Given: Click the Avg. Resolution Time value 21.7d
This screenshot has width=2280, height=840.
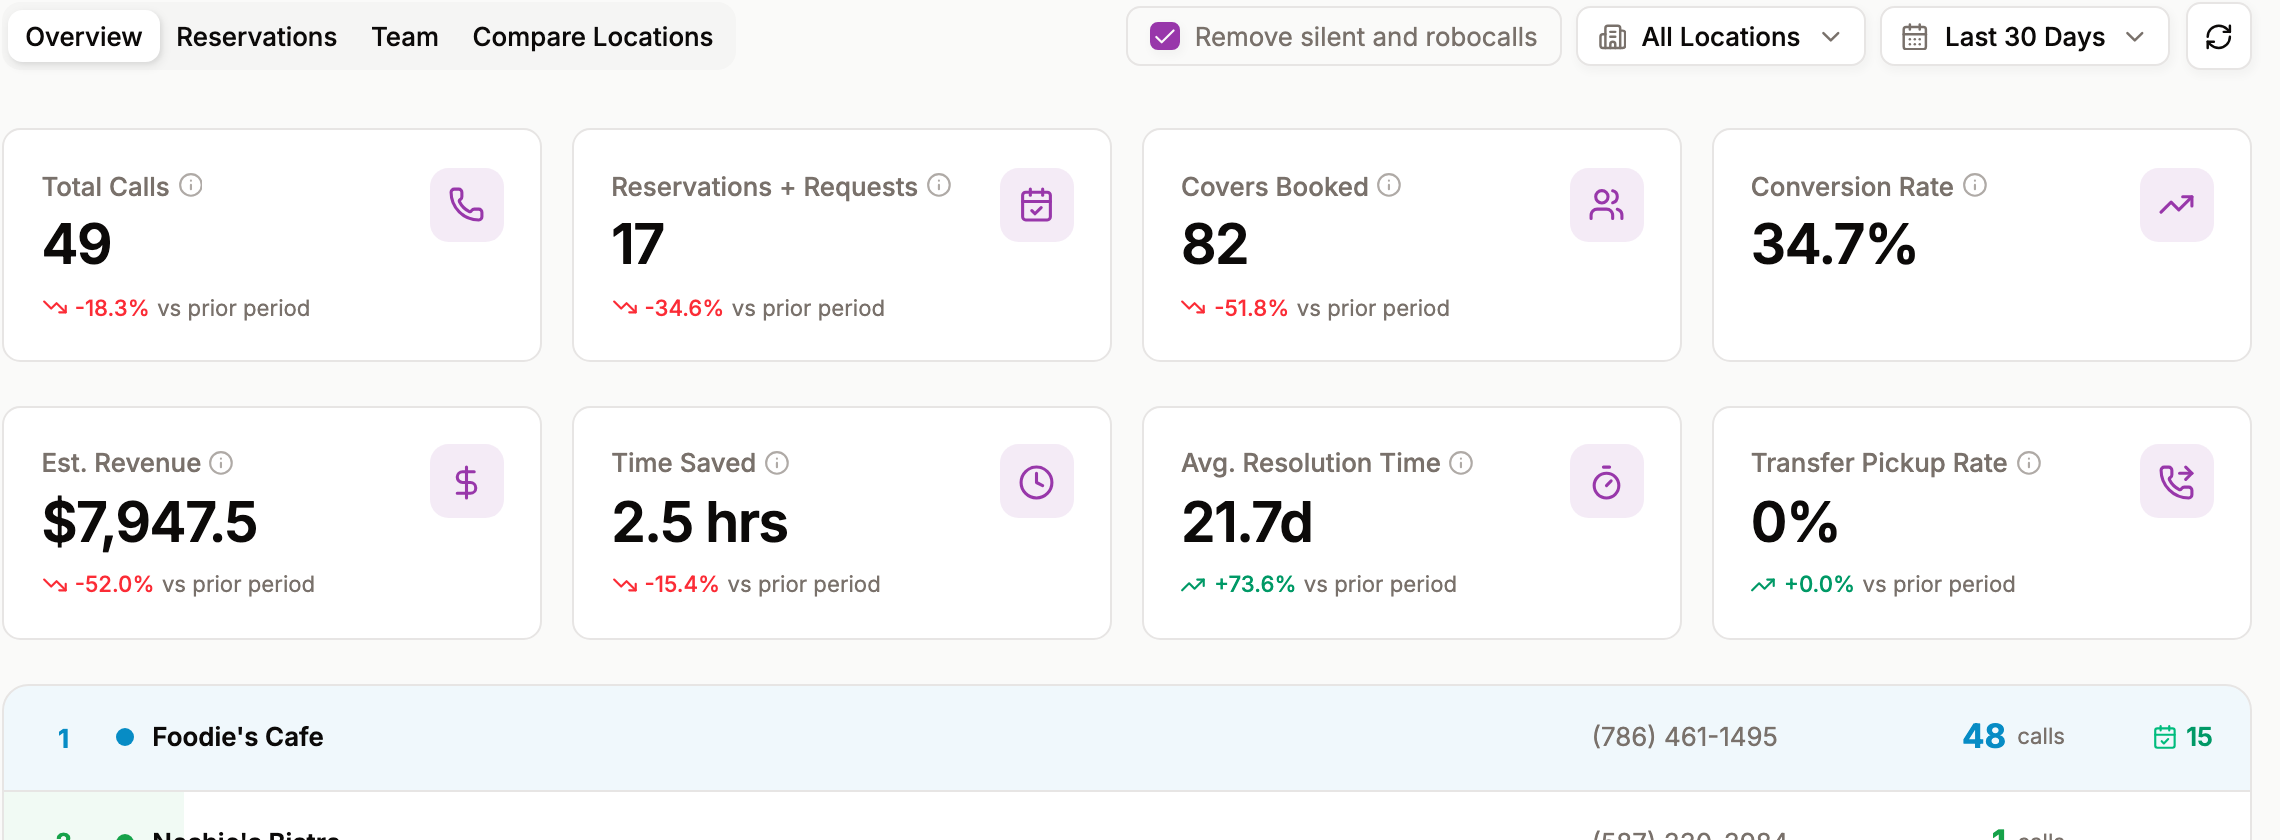Looking at the screenshot, I should (1247, 523).
